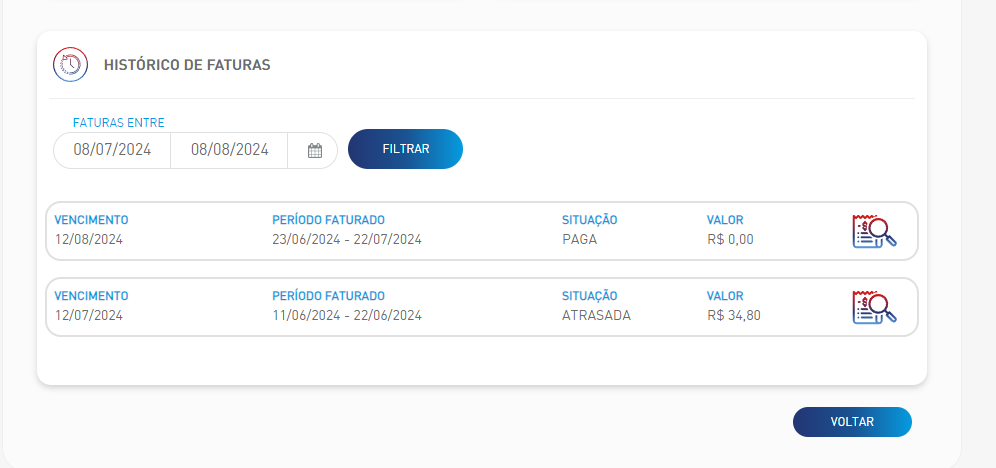Screen dimensions: 996x468
Task: Select the start date field 08/07/2024
Action: coord(112,150)
